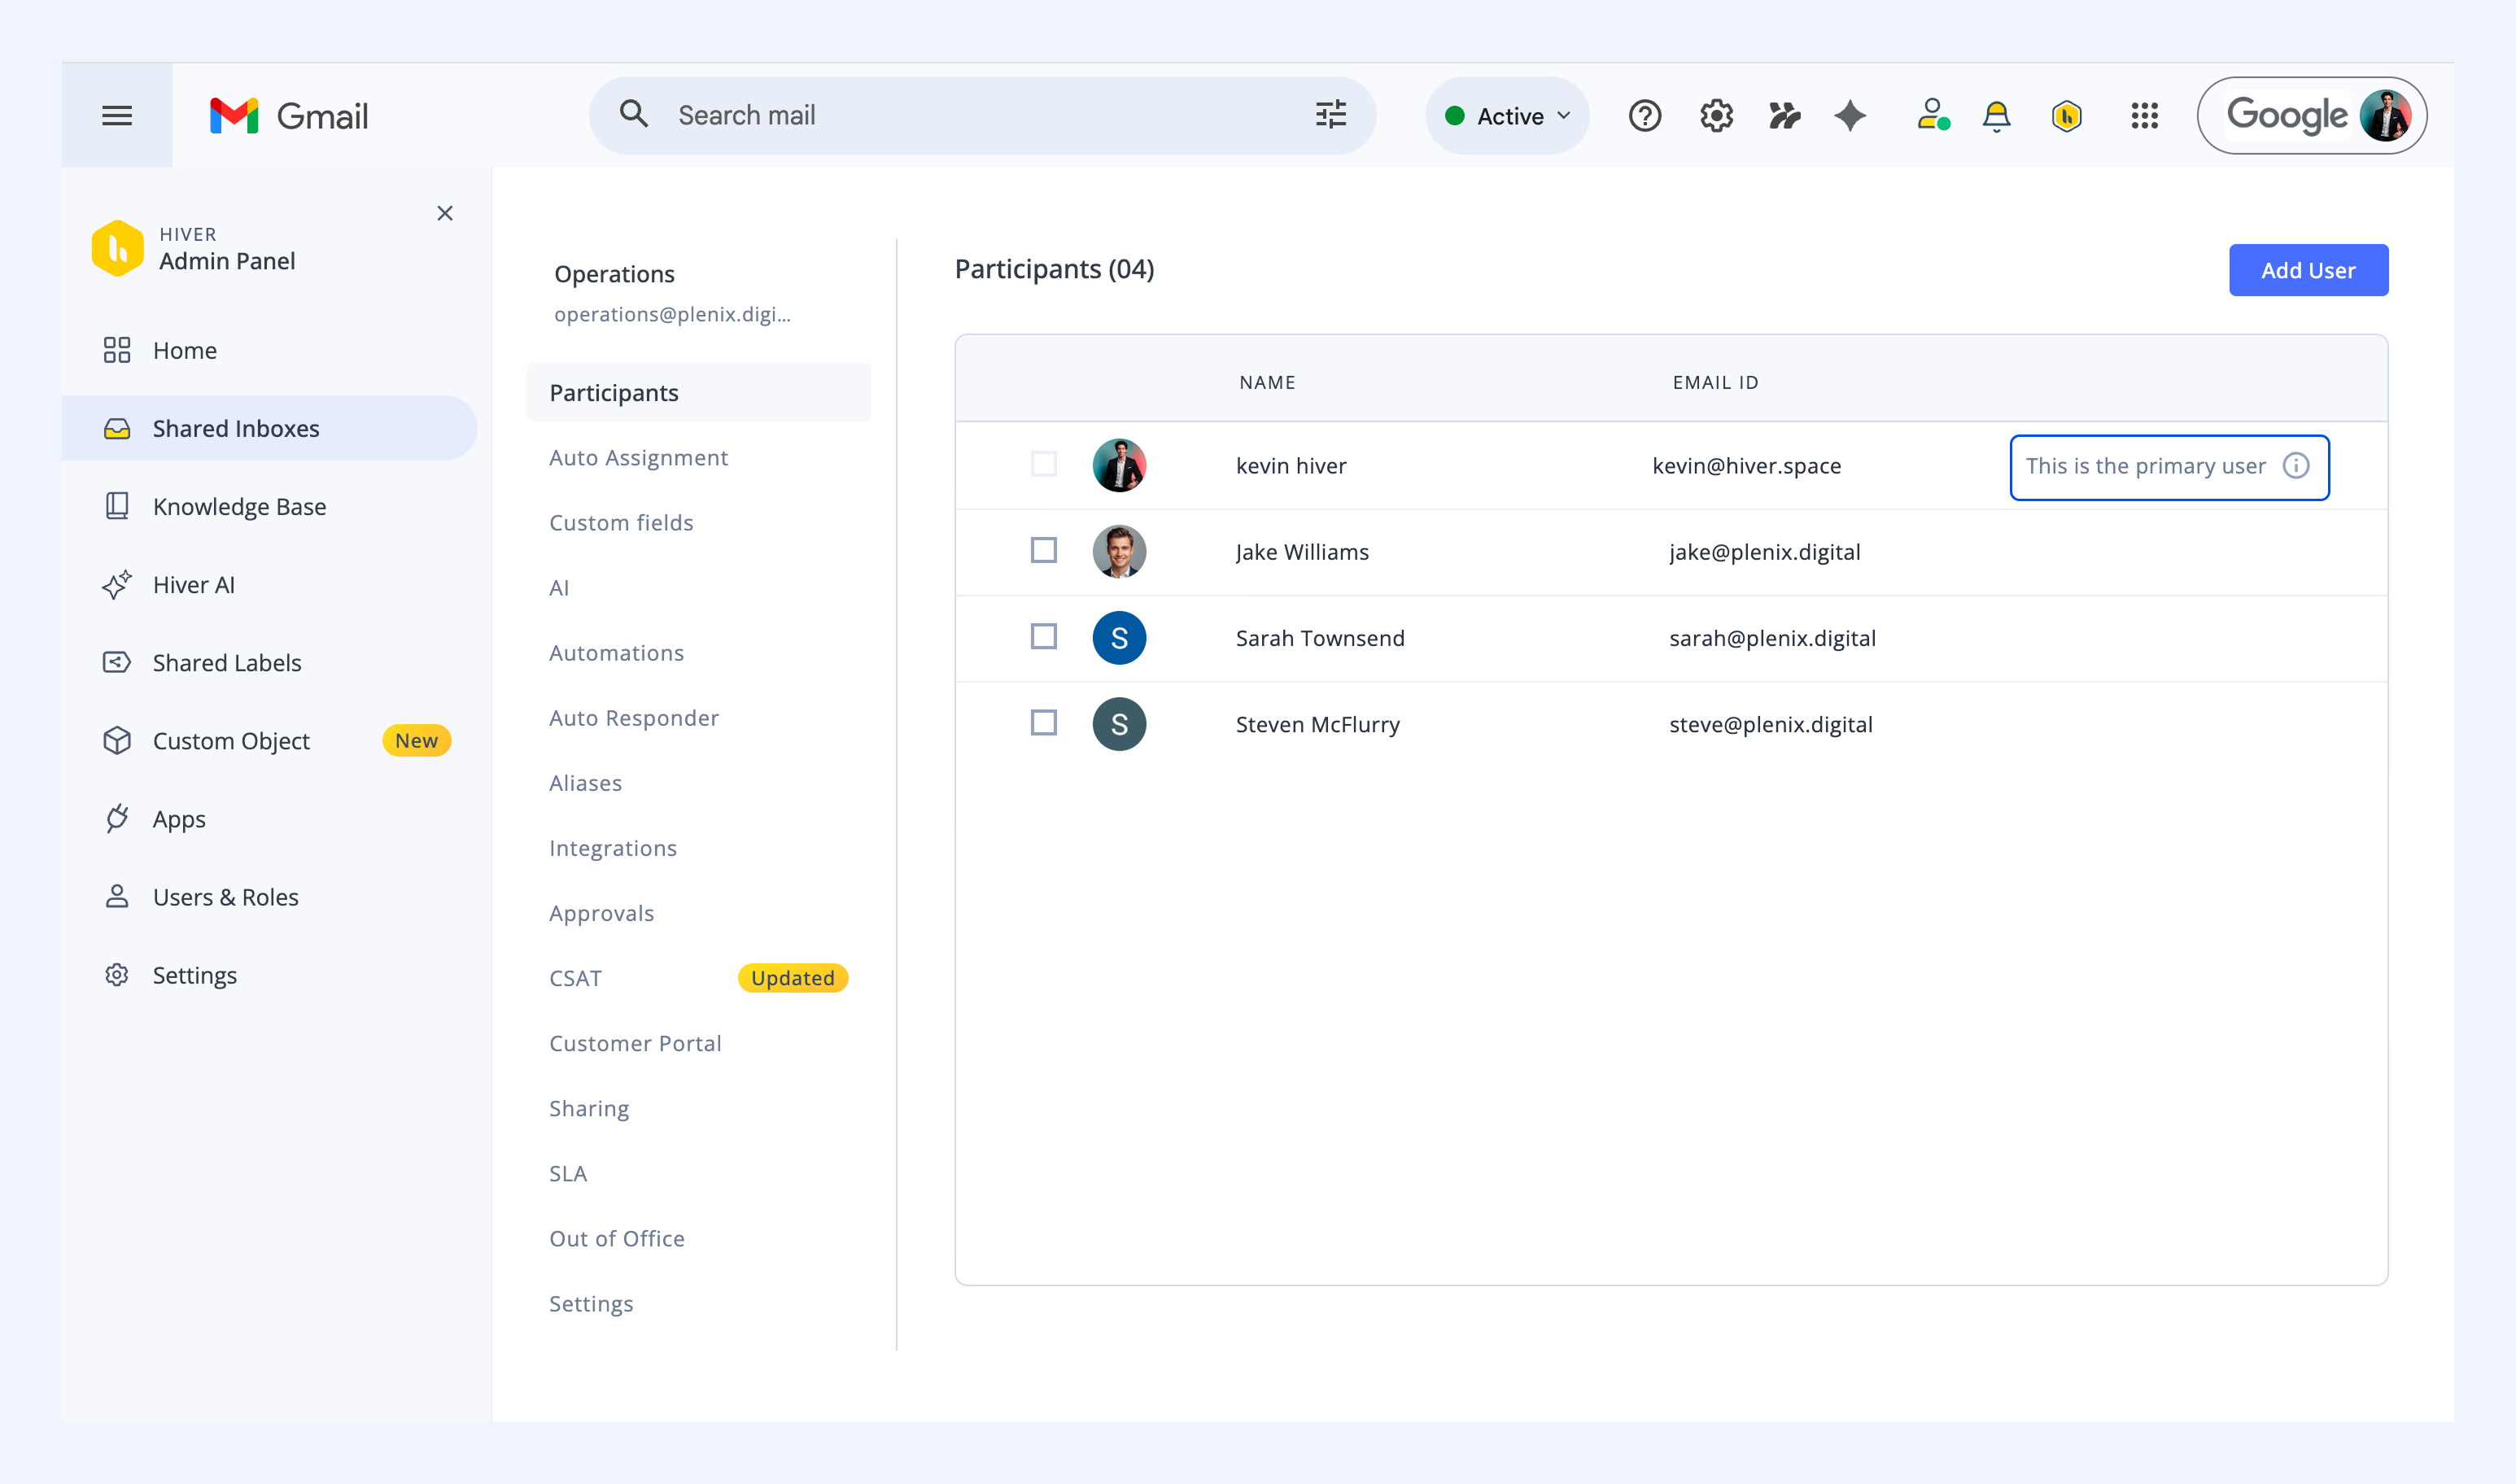
Task: Click email steve@plenix.digital
Action: (x=1770, y=724)
